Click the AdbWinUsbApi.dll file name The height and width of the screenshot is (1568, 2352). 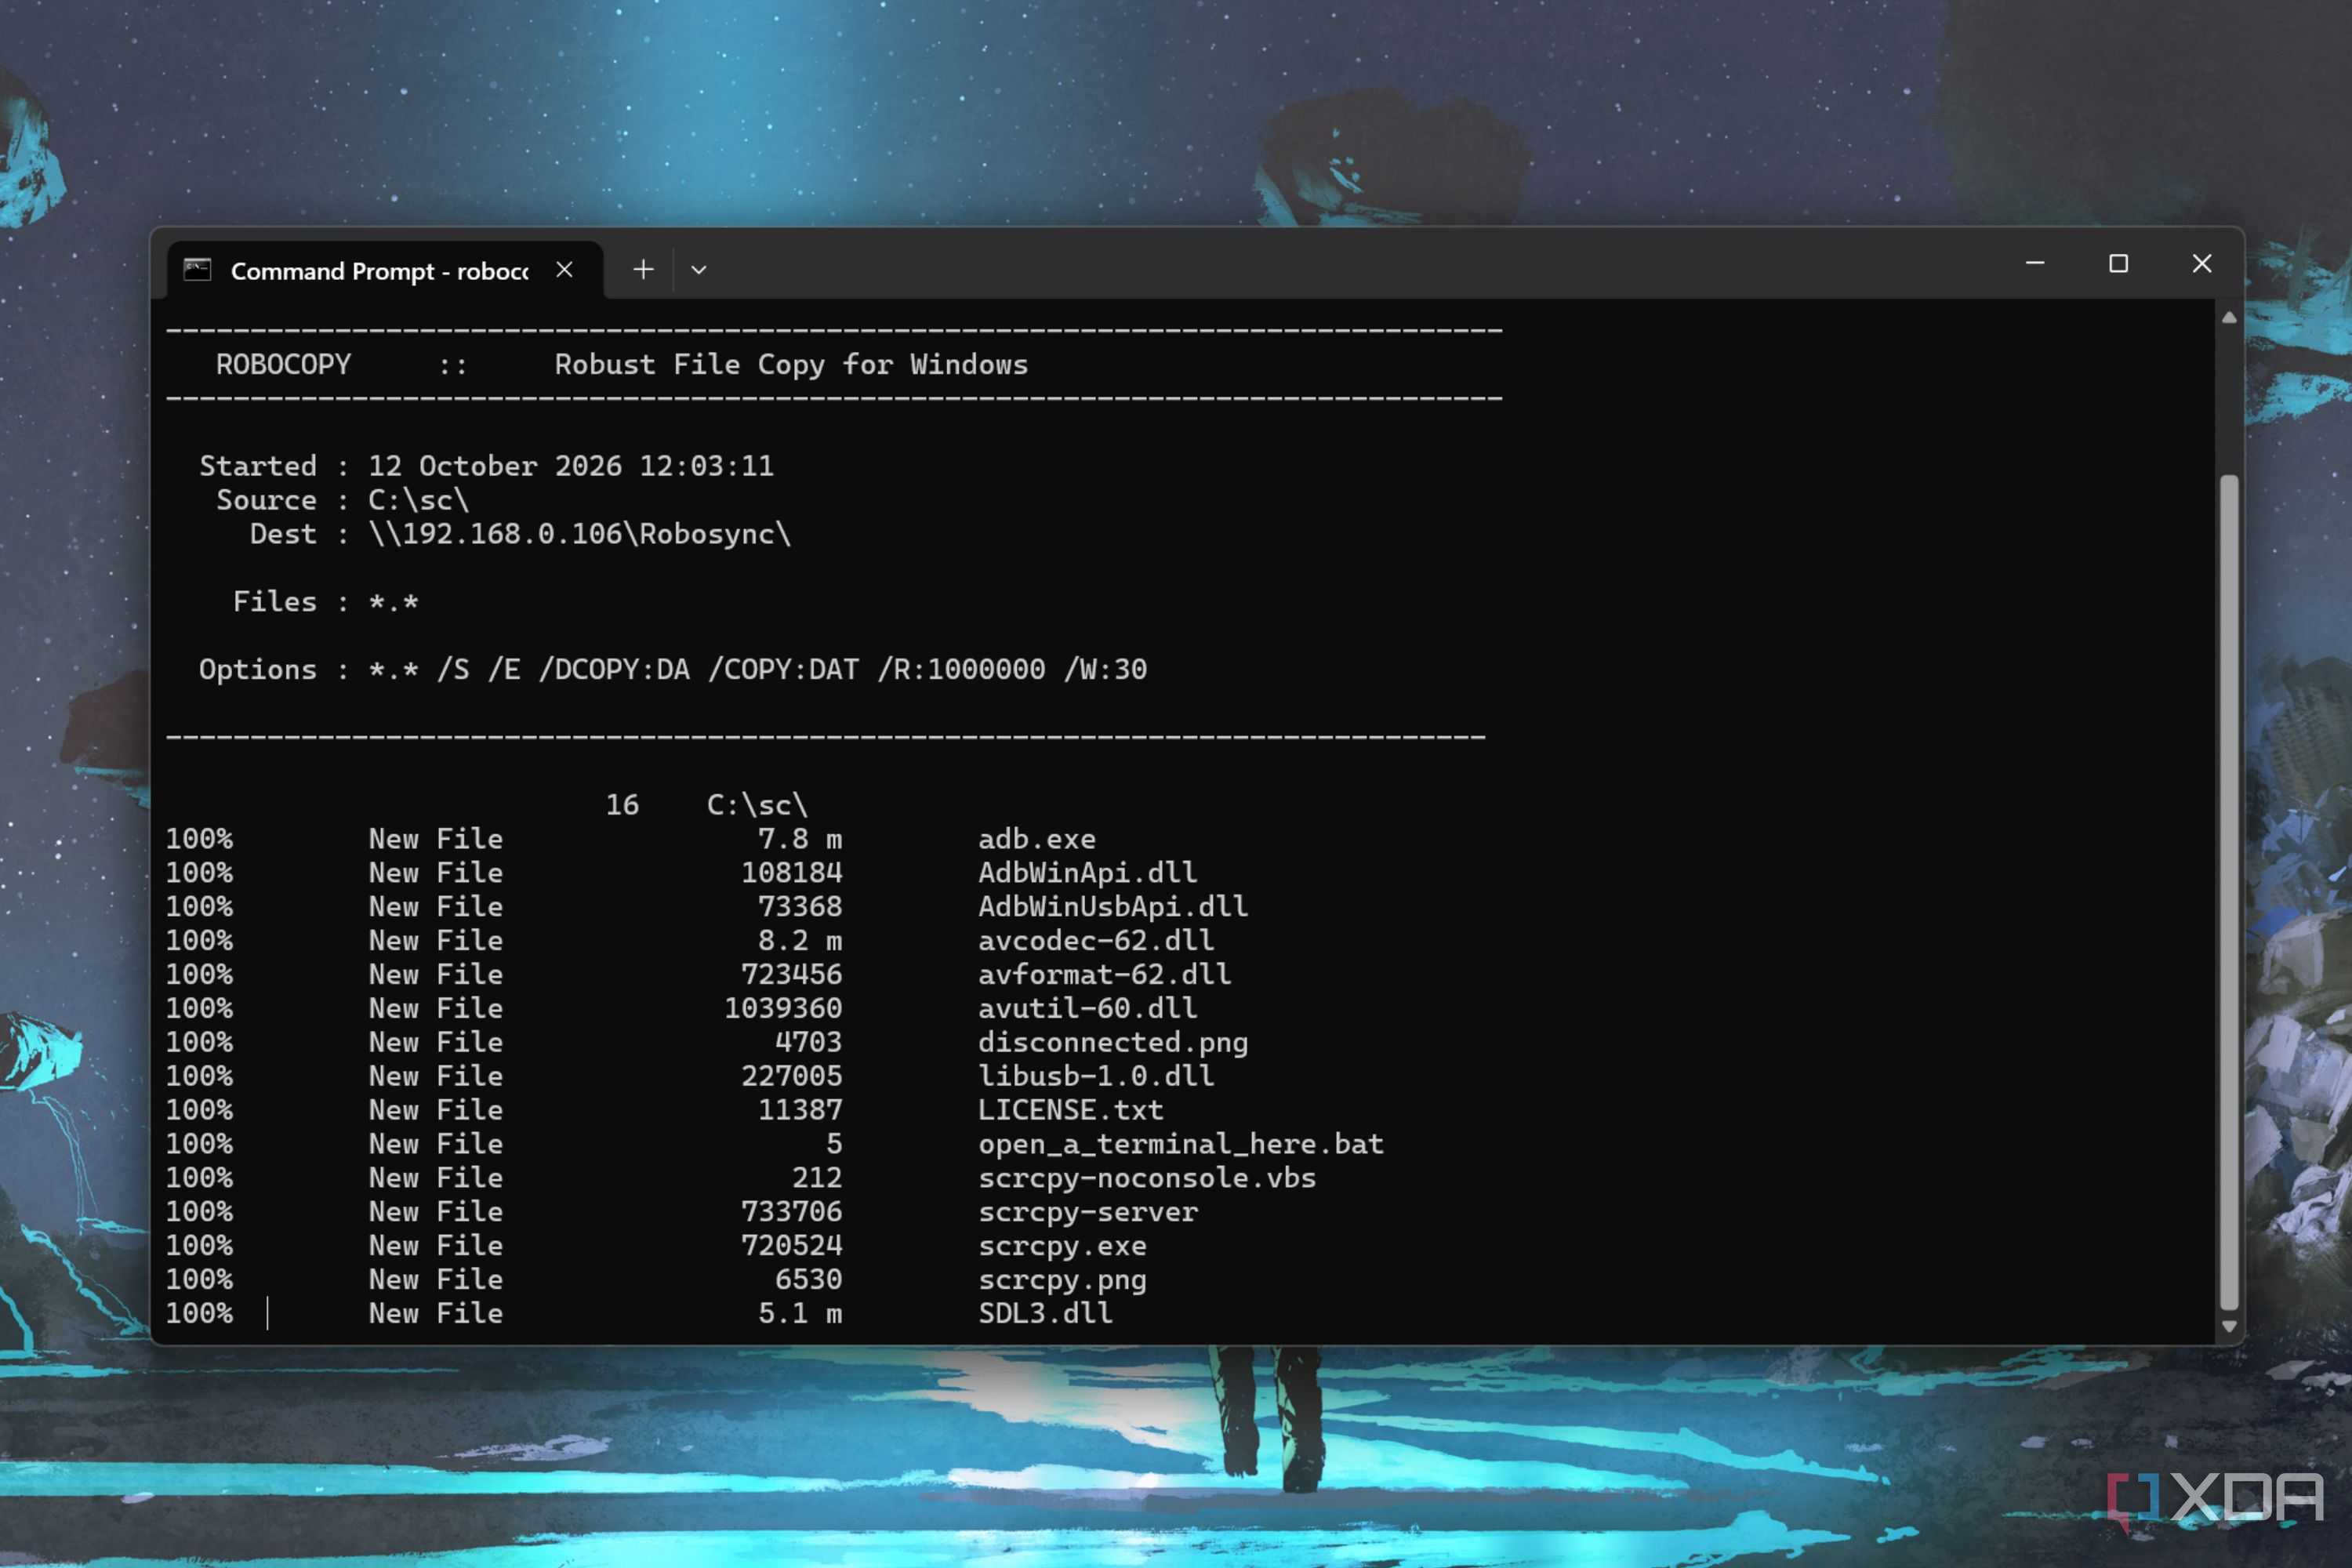point(1113,907)
